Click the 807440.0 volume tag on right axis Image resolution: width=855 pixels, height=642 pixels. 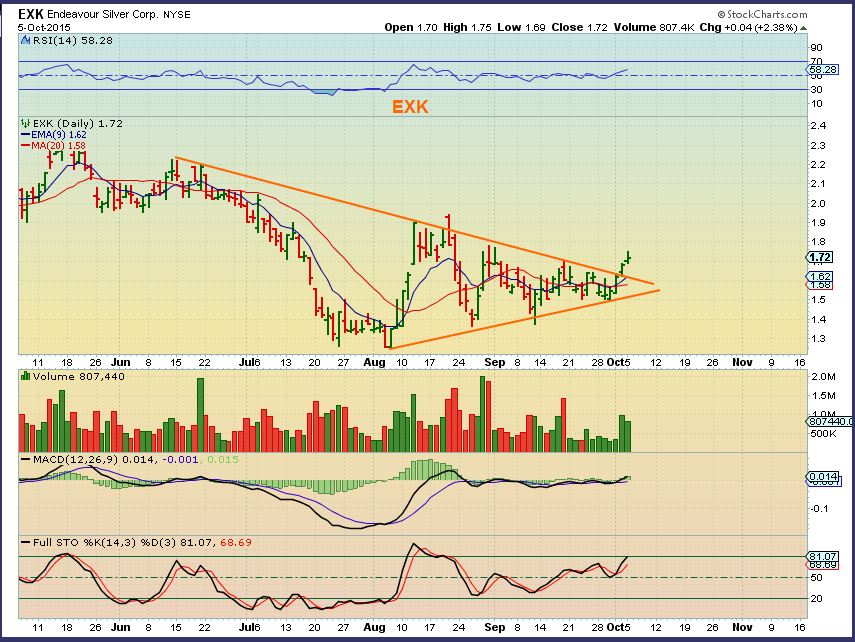click(830, 422)
